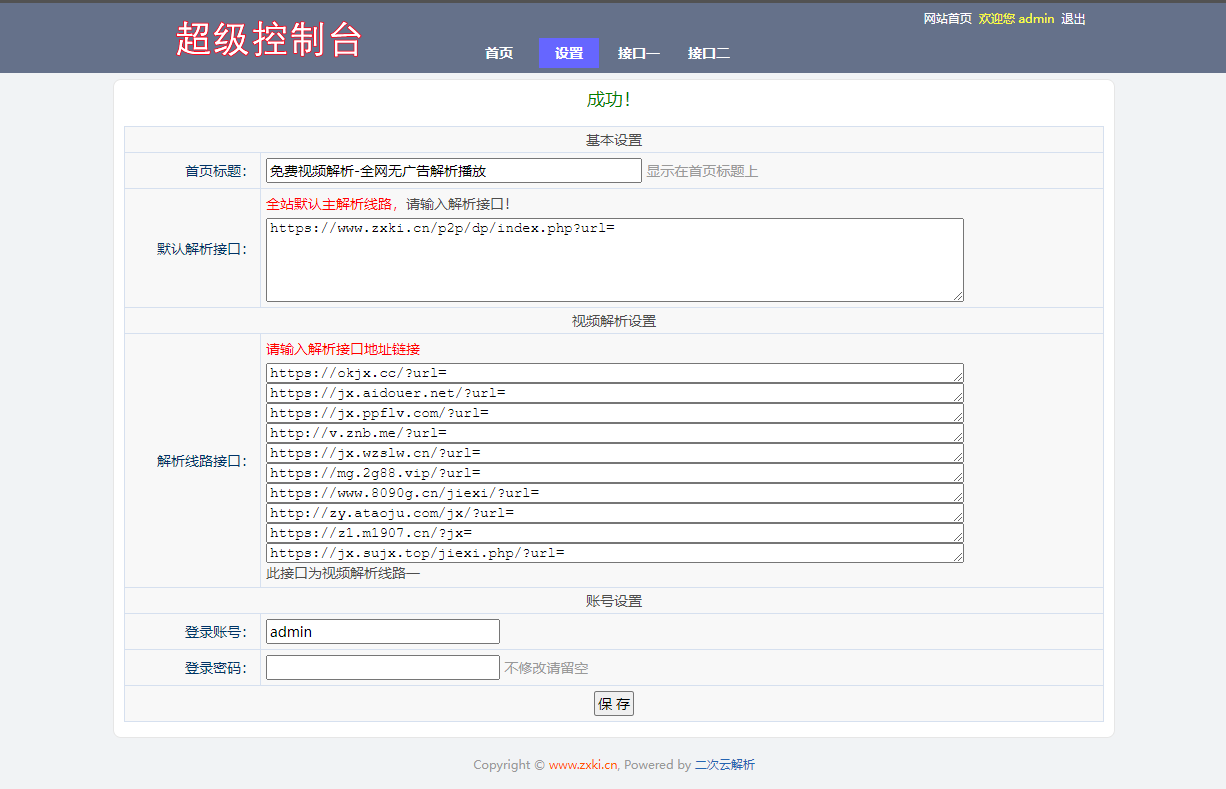Focus the empty 登录密码 password field

coord(380,666)
